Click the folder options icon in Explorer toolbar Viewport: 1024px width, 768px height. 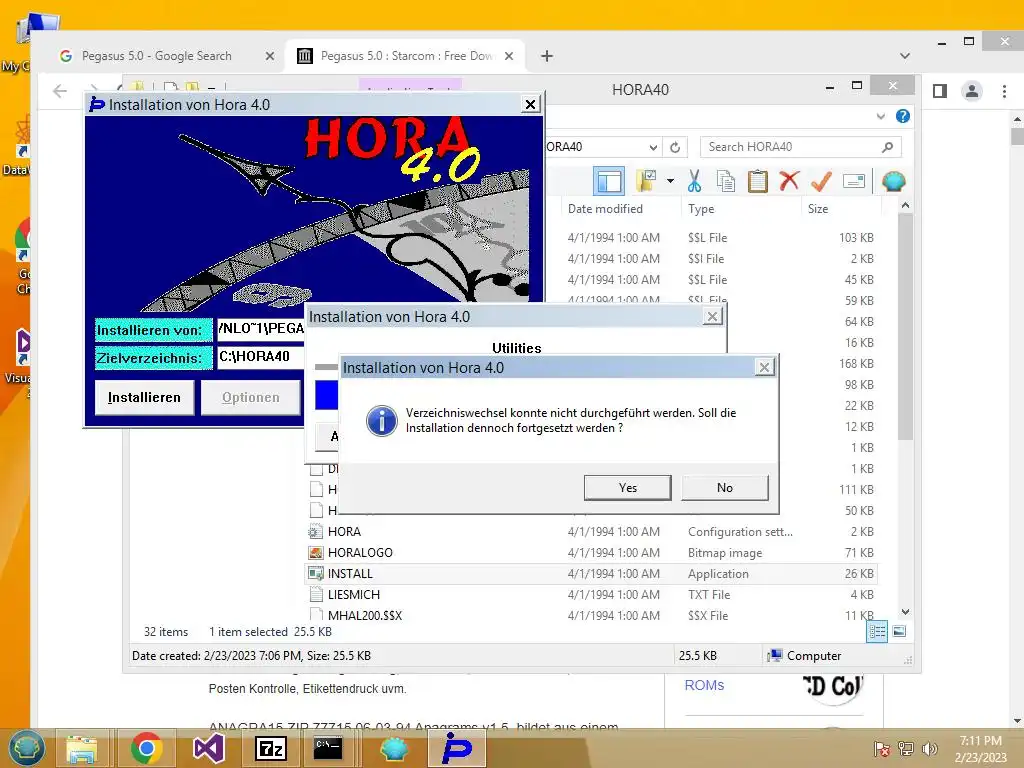pos(646,181)
